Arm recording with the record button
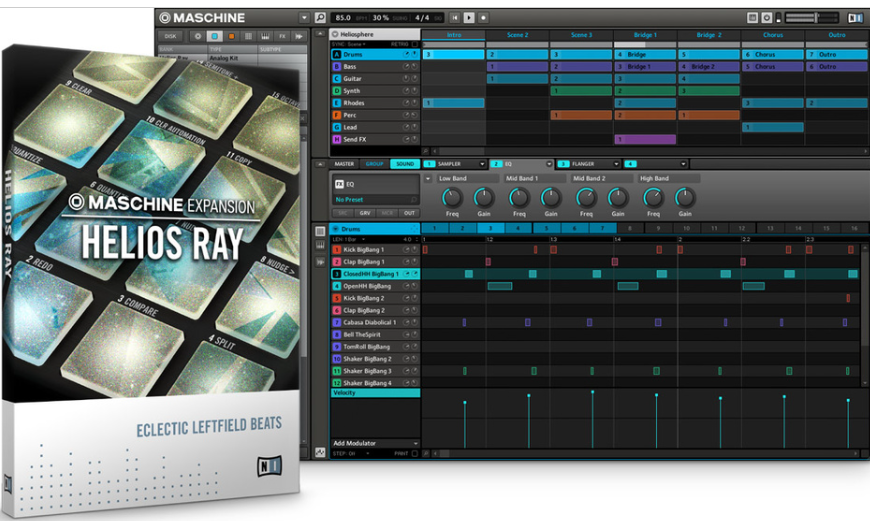The image size is (870, 521). pos(483,18)
